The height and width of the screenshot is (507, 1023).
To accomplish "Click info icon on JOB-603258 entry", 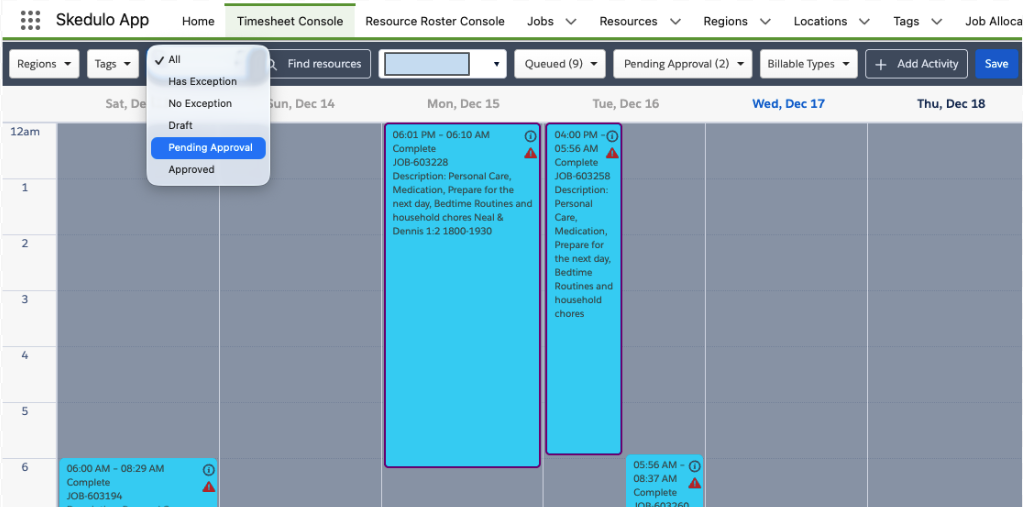I will click(x=612, y=136).
